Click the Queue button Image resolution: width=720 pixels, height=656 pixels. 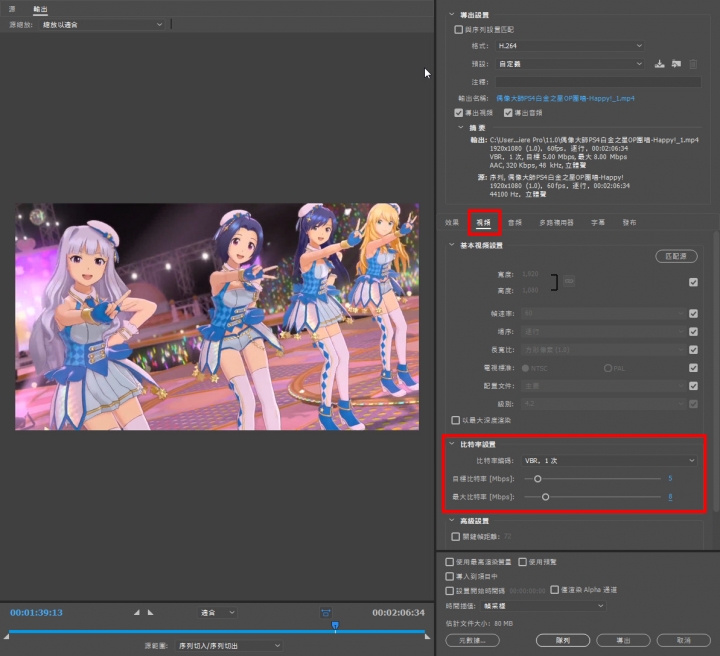tap(563, 640)
